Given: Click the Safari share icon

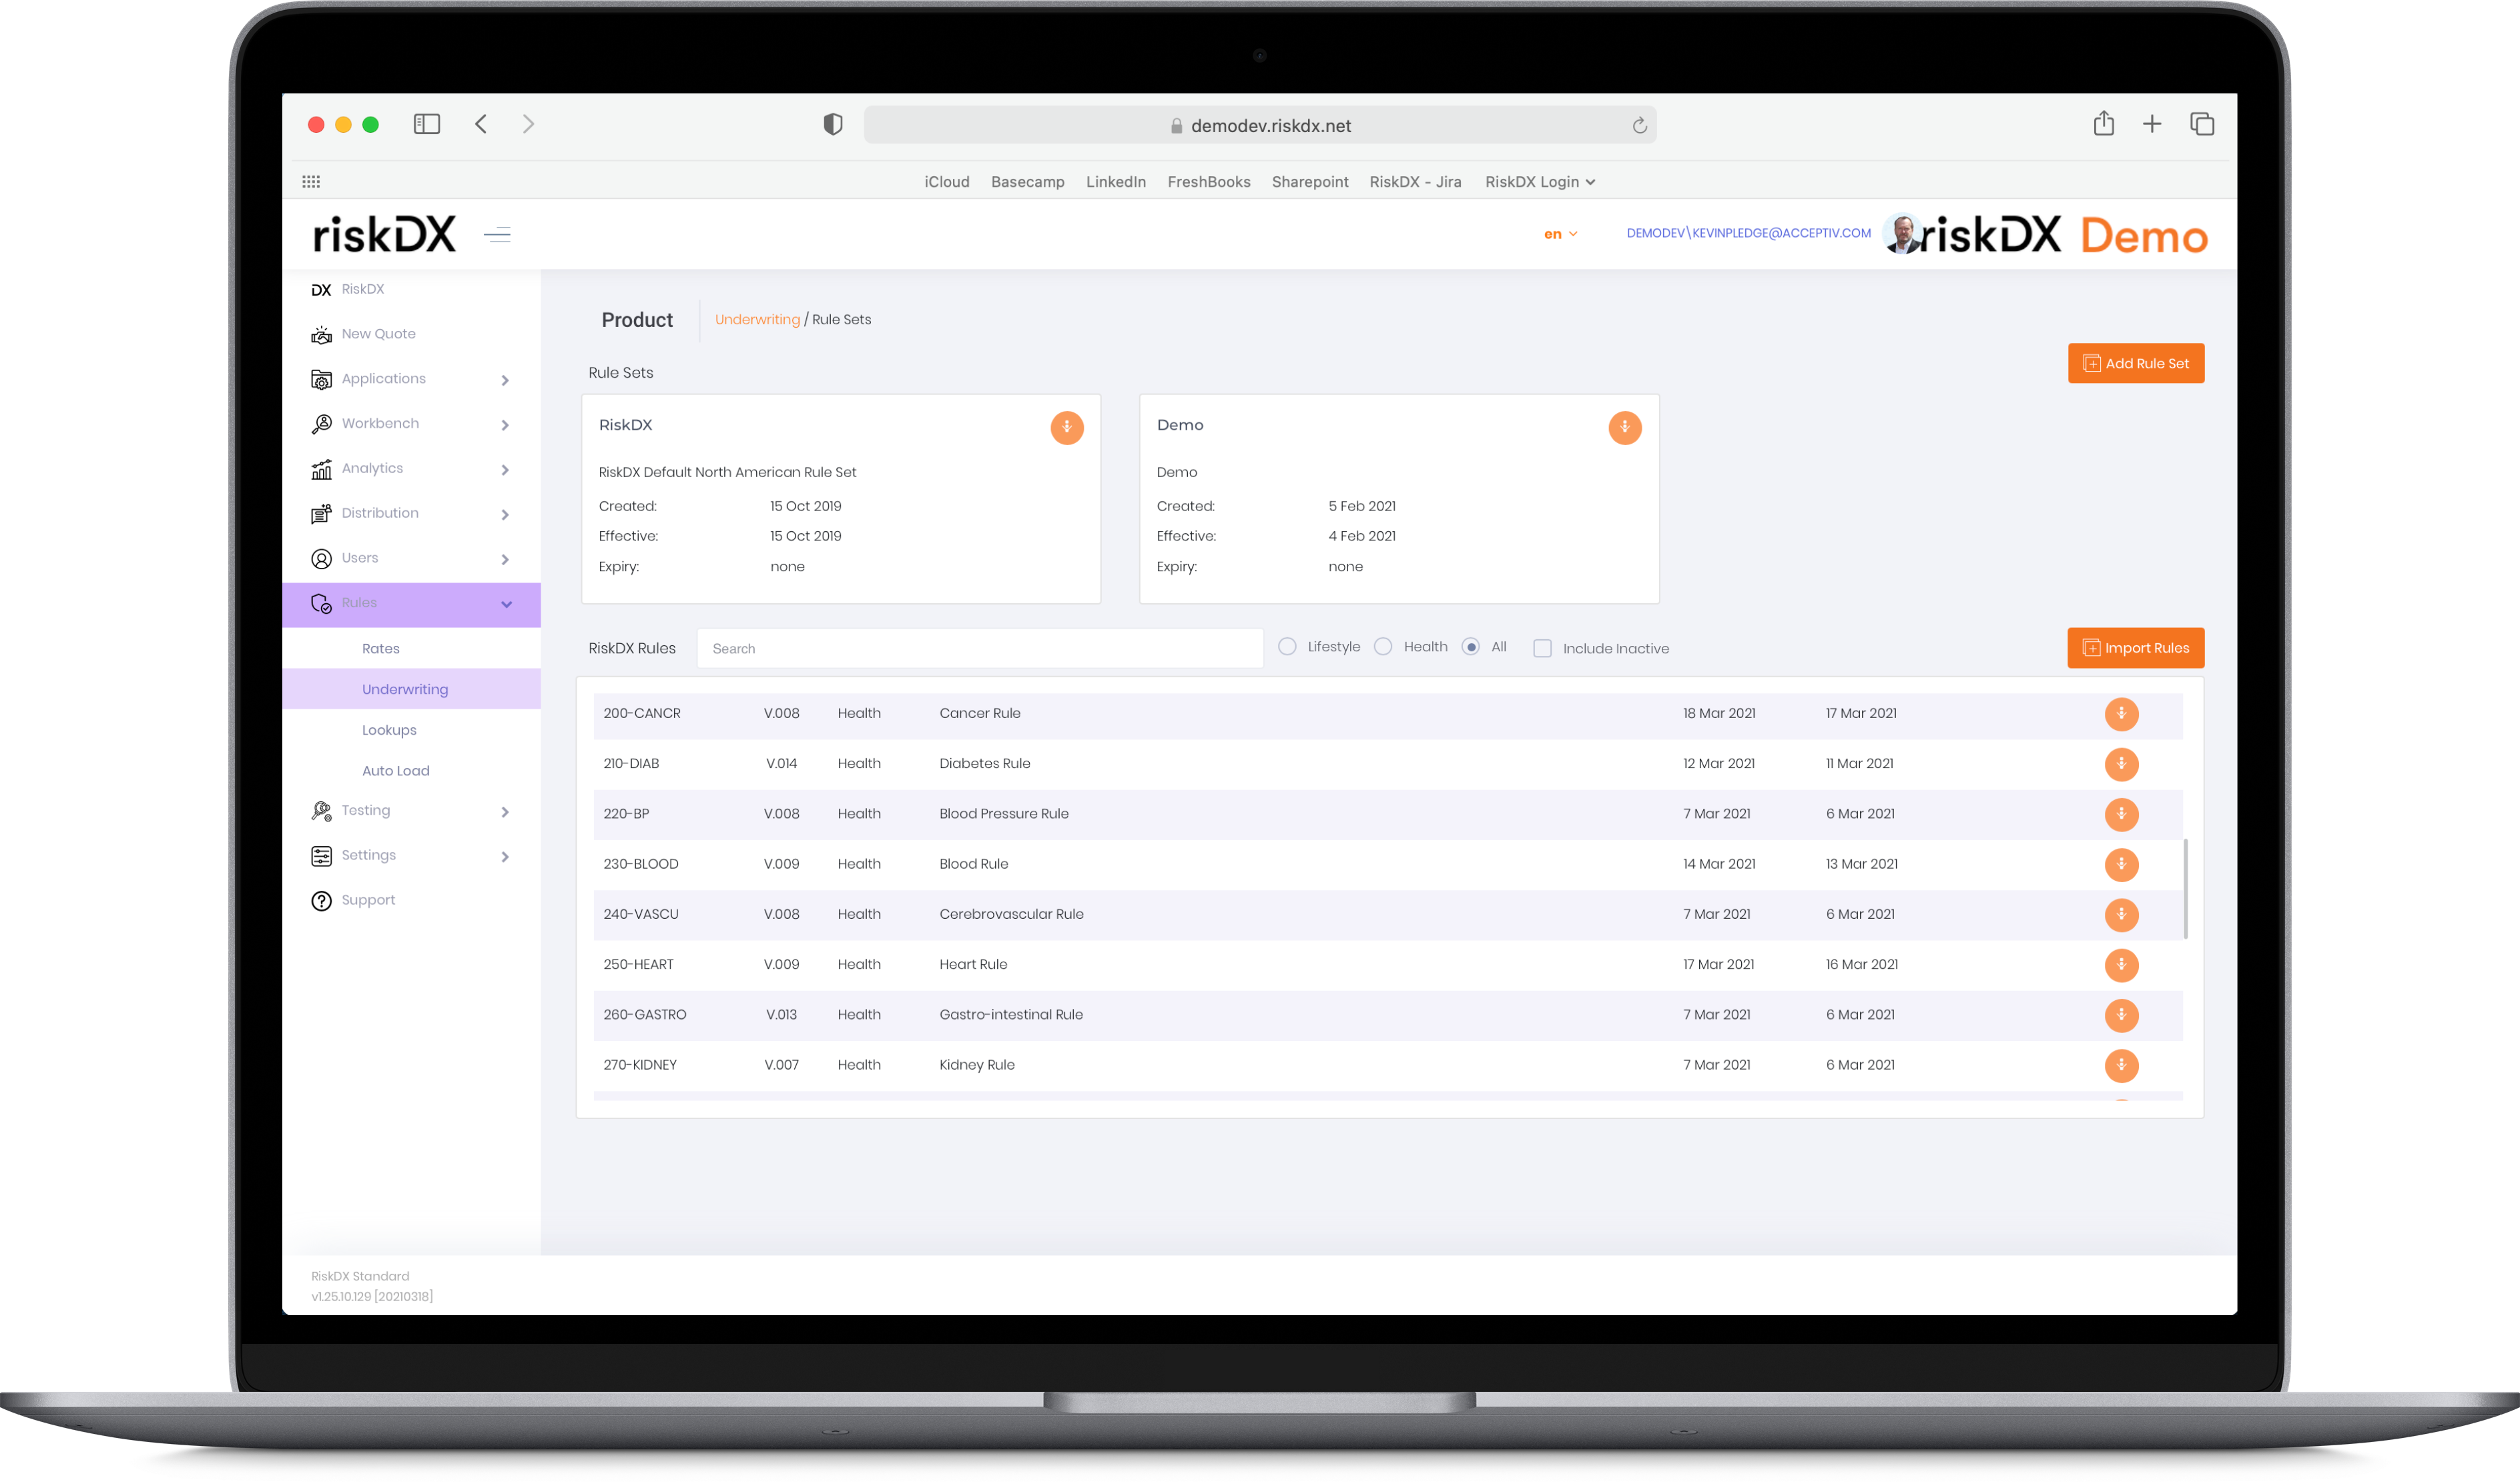Looking at the screenshot, I should (x=2103, y=124).
